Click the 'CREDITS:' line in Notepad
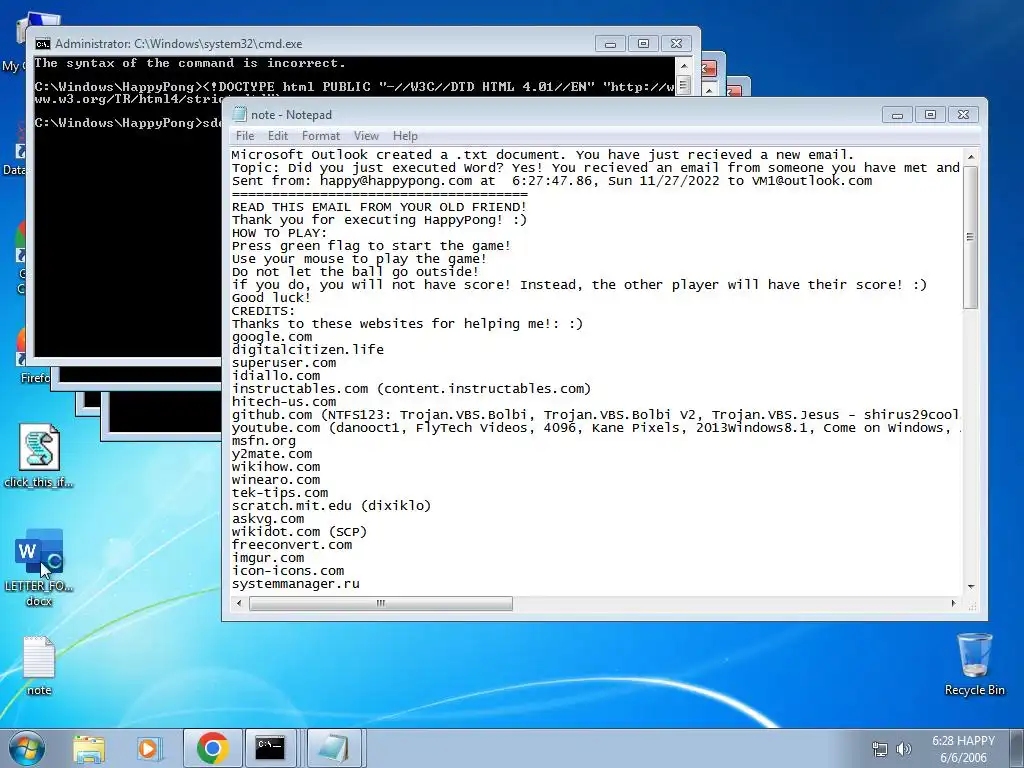Screen dimensions: 1024x768 (263, 311)
